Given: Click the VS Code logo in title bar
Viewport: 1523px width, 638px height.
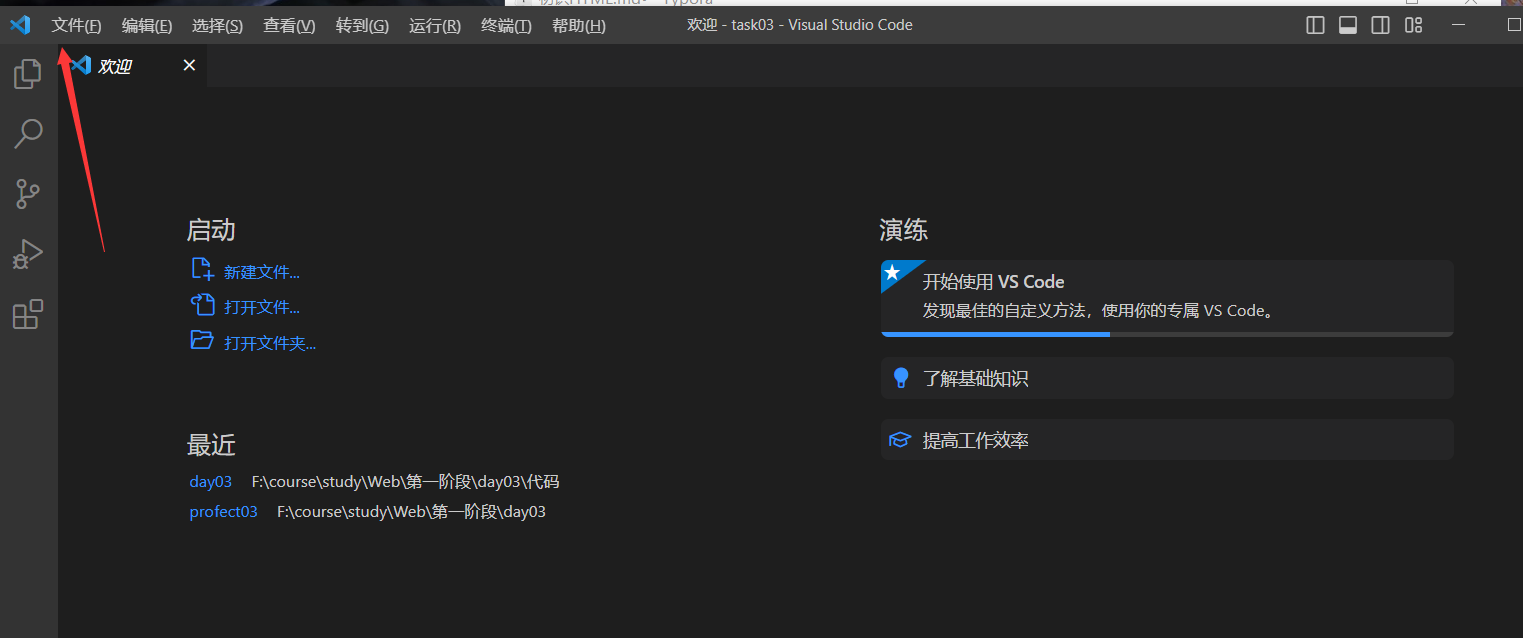Looking at the screenshot, I should click(20, 25).
